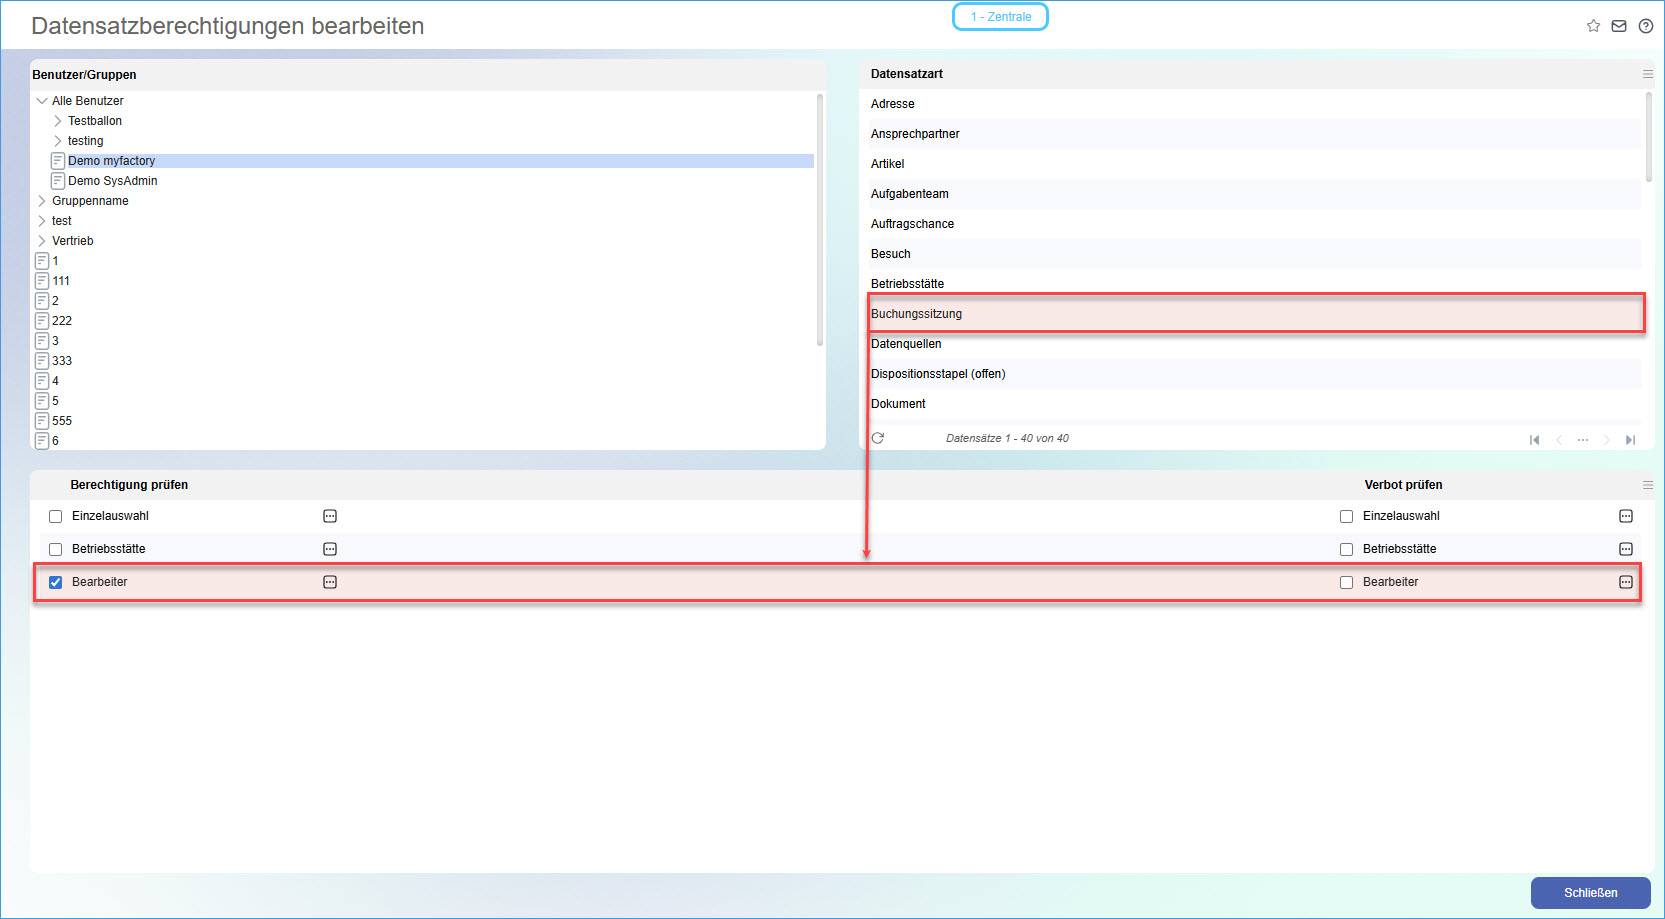Screen dimensions: 1665x919
Task: Check Betriebsstätte under Verbot prüfen
Action: (1346, 549)
